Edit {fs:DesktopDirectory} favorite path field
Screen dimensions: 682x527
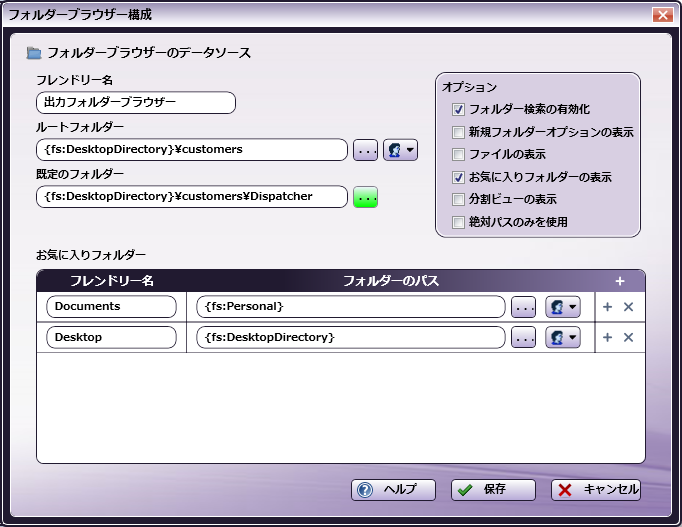[x=351, y=337]
